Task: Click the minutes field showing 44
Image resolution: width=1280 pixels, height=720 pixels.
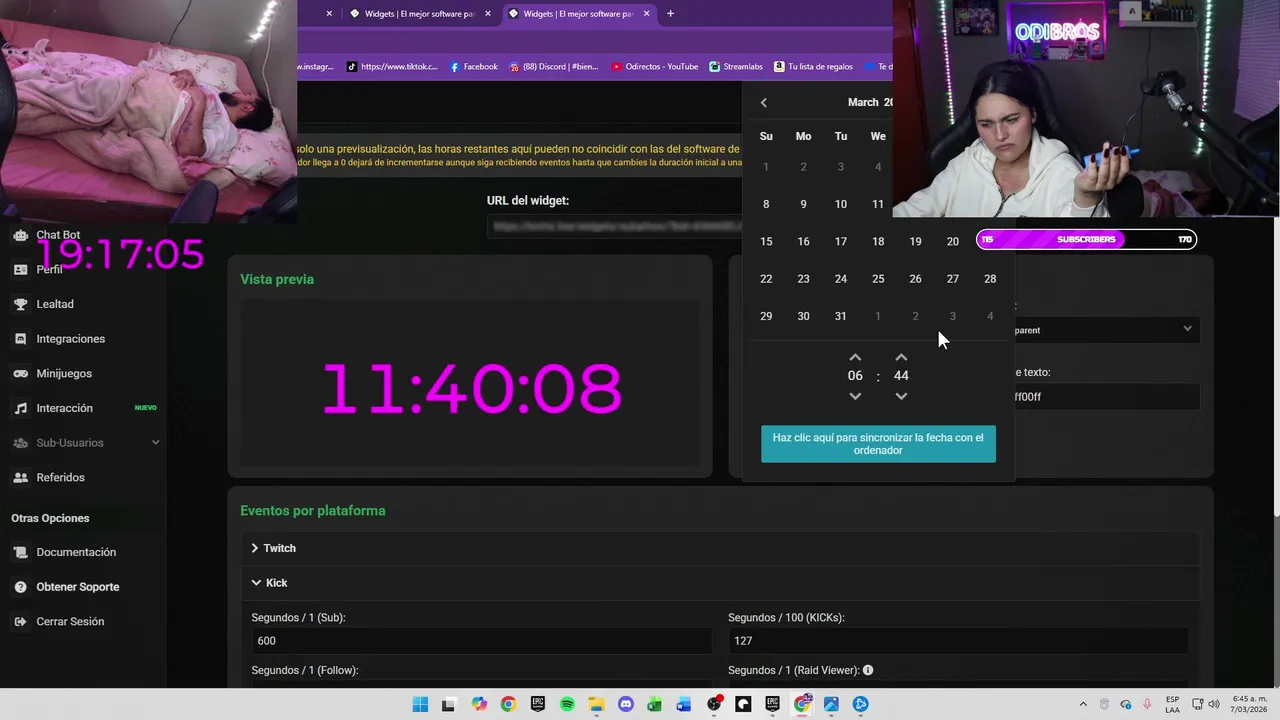Action: click(x=901, y=376)
